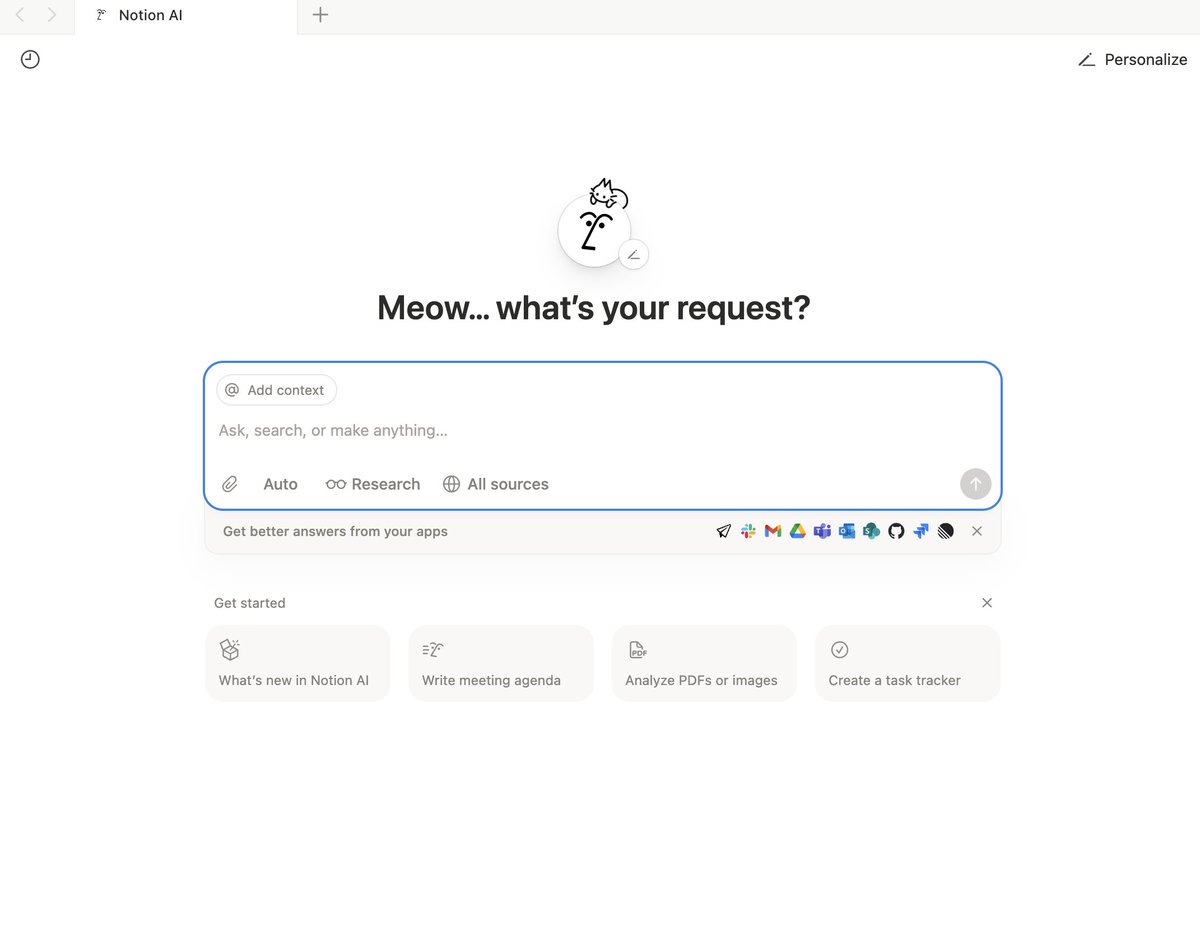This screenshot has width=1200, height=950.
Task: Go back with the left arrow
Action: click(x=20, y=15)
